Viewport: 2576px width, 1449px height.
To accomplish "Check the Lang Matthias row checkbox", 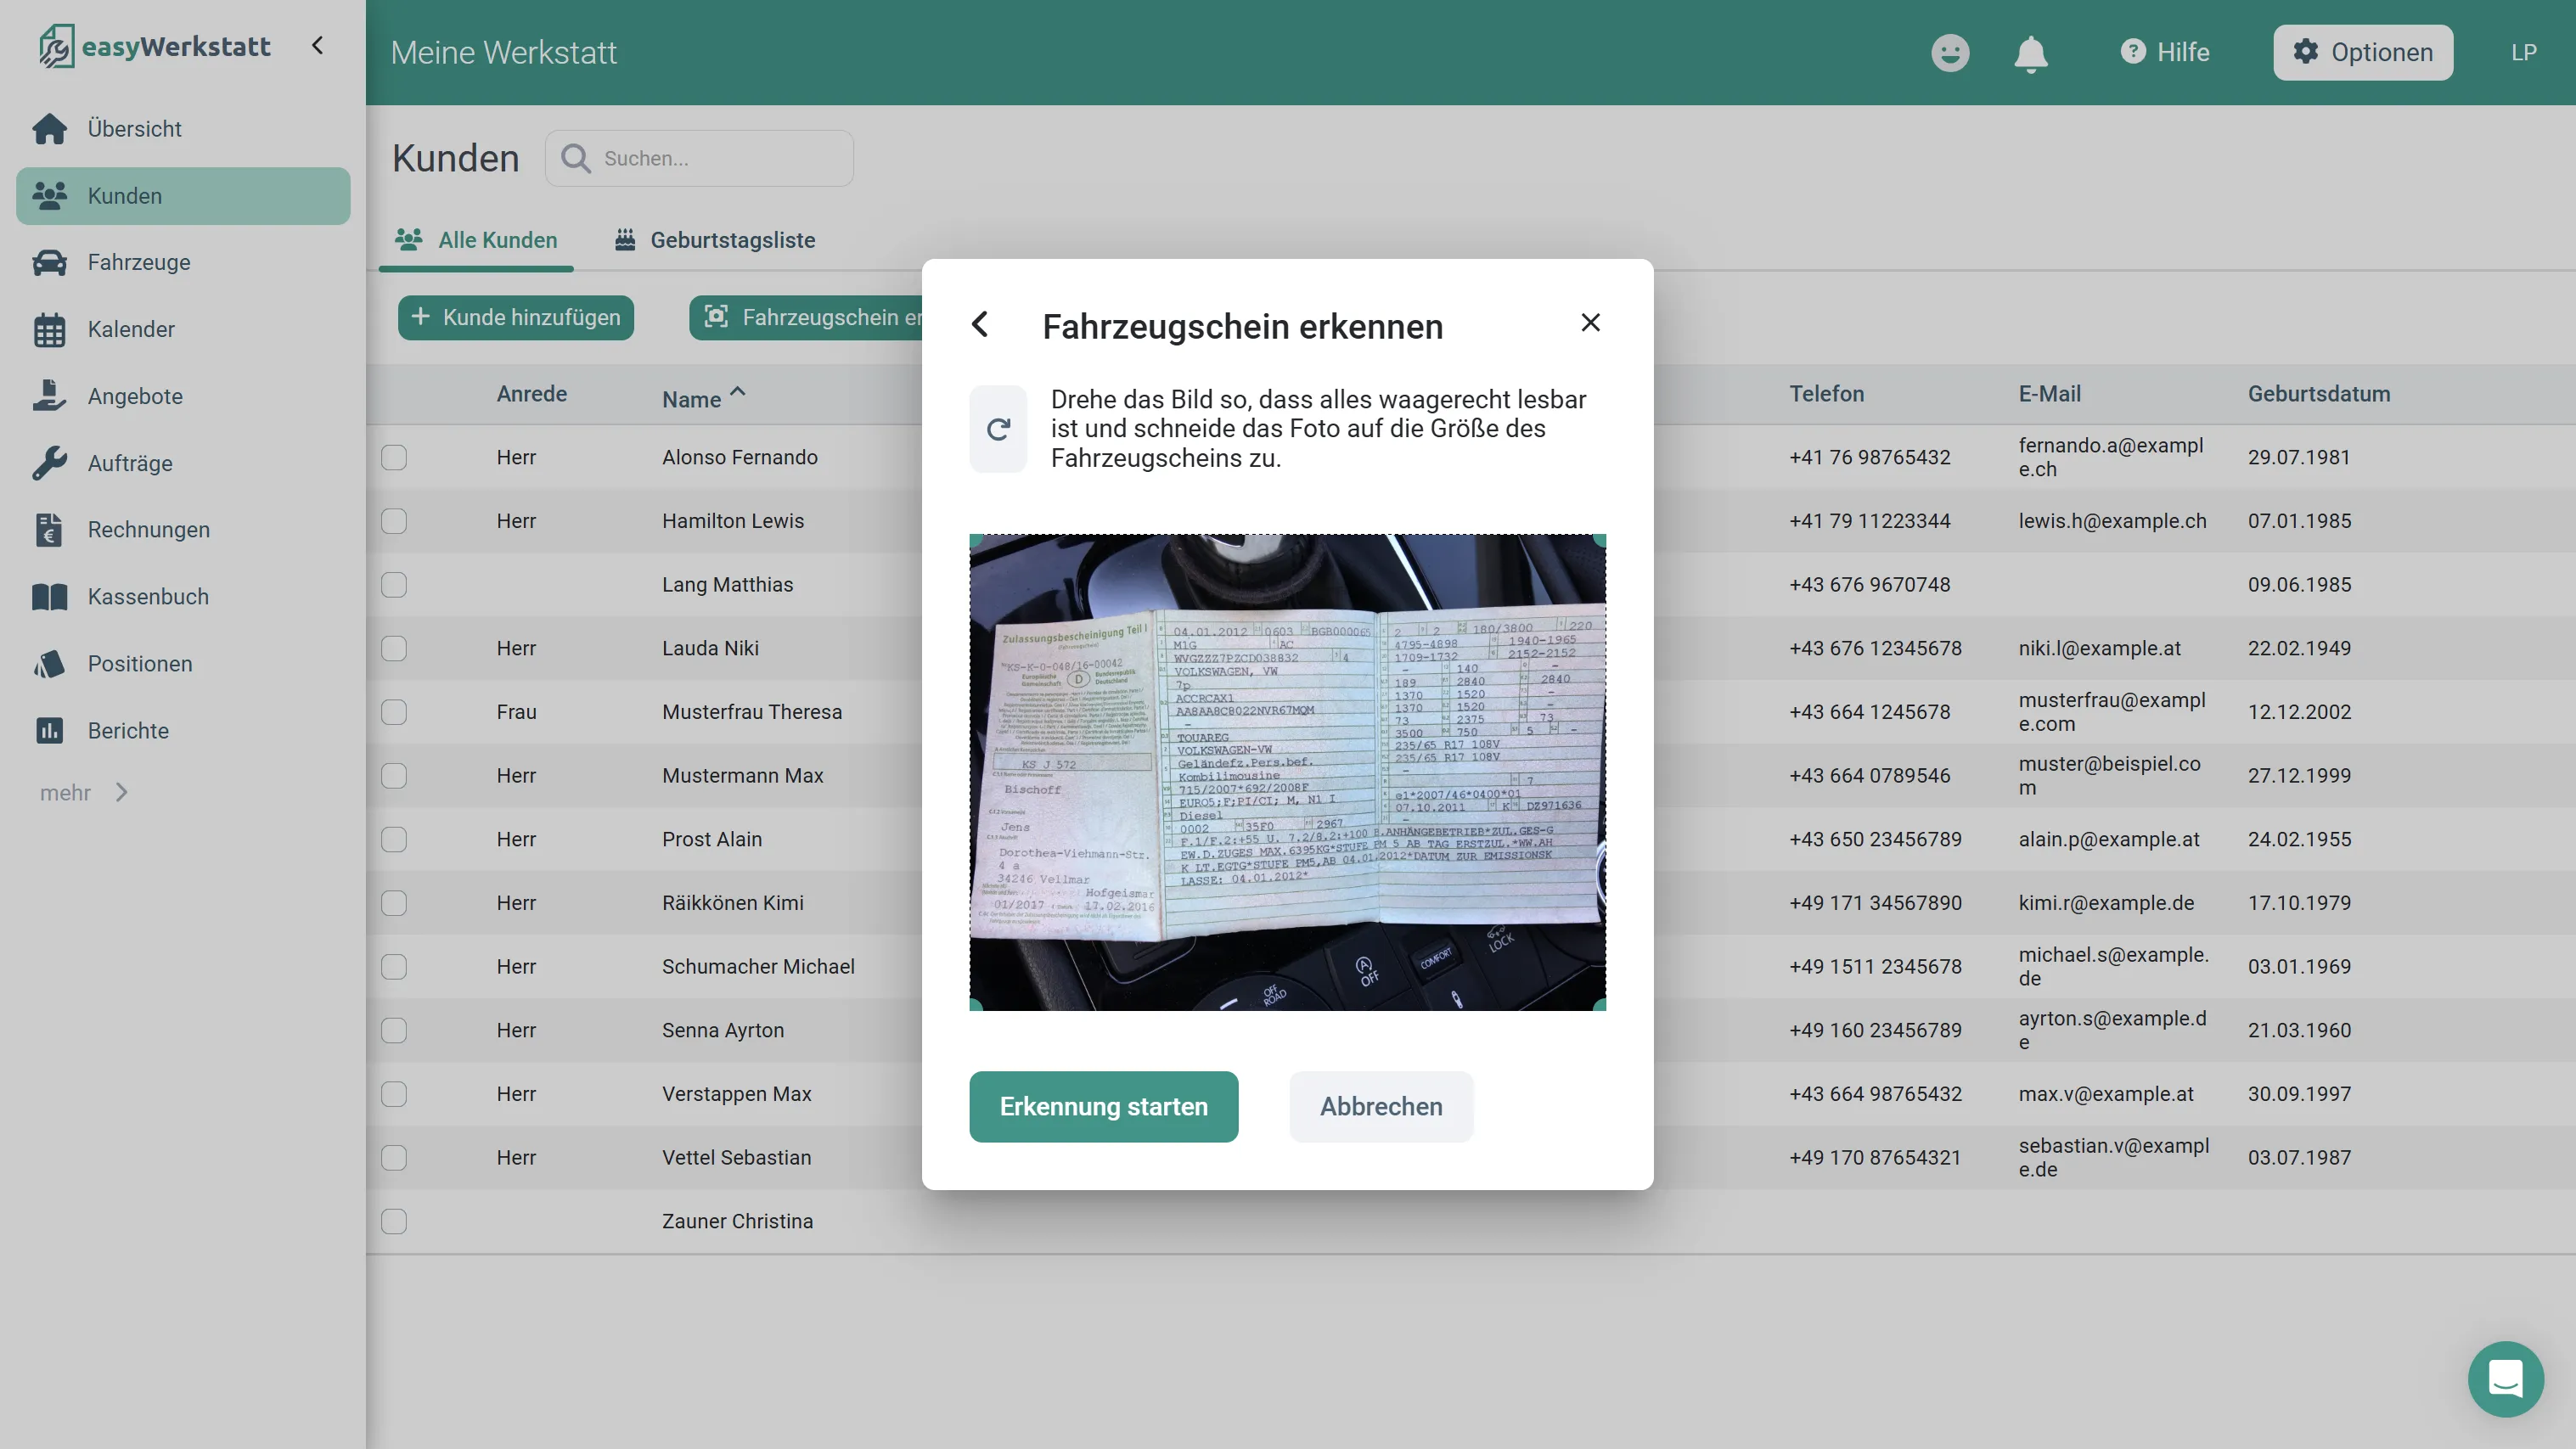I will 394,585.
